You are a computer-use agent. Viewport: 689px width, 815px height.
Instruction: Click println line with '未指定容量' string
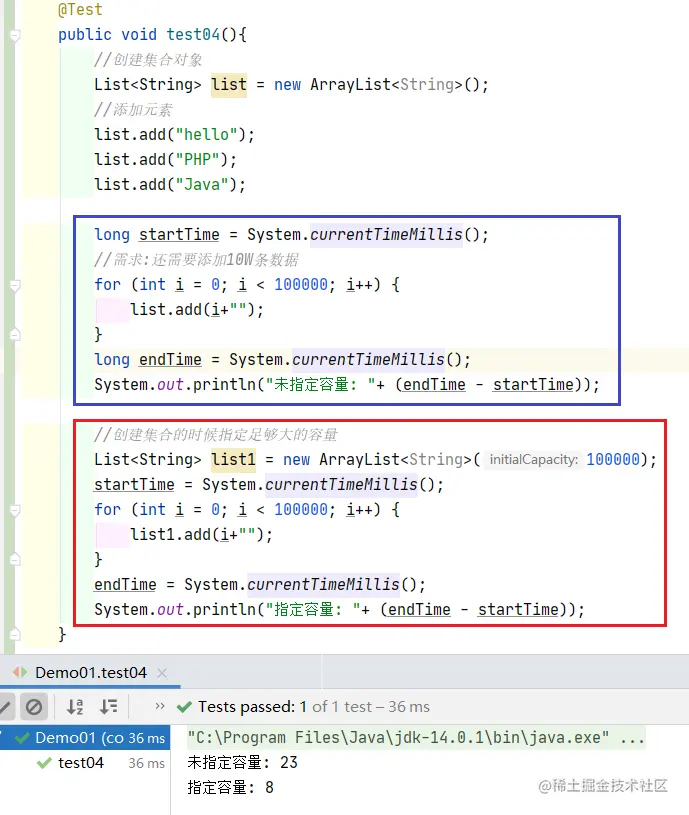click(347, 385)
